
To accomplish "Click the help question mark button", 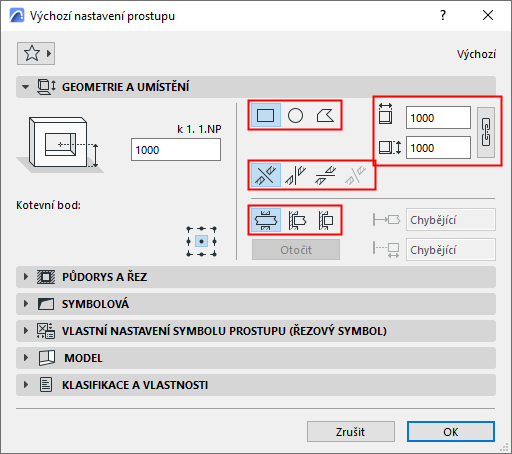I will coord(443,15).
